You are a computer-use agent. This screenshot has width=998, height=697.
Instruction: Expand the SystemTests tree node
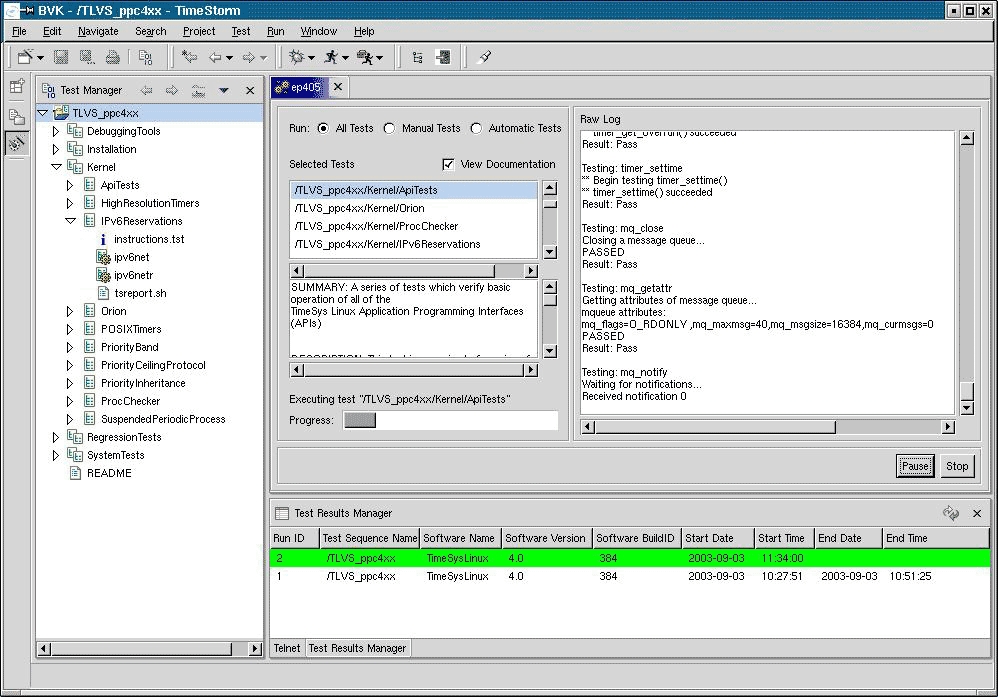coord(56,455)
